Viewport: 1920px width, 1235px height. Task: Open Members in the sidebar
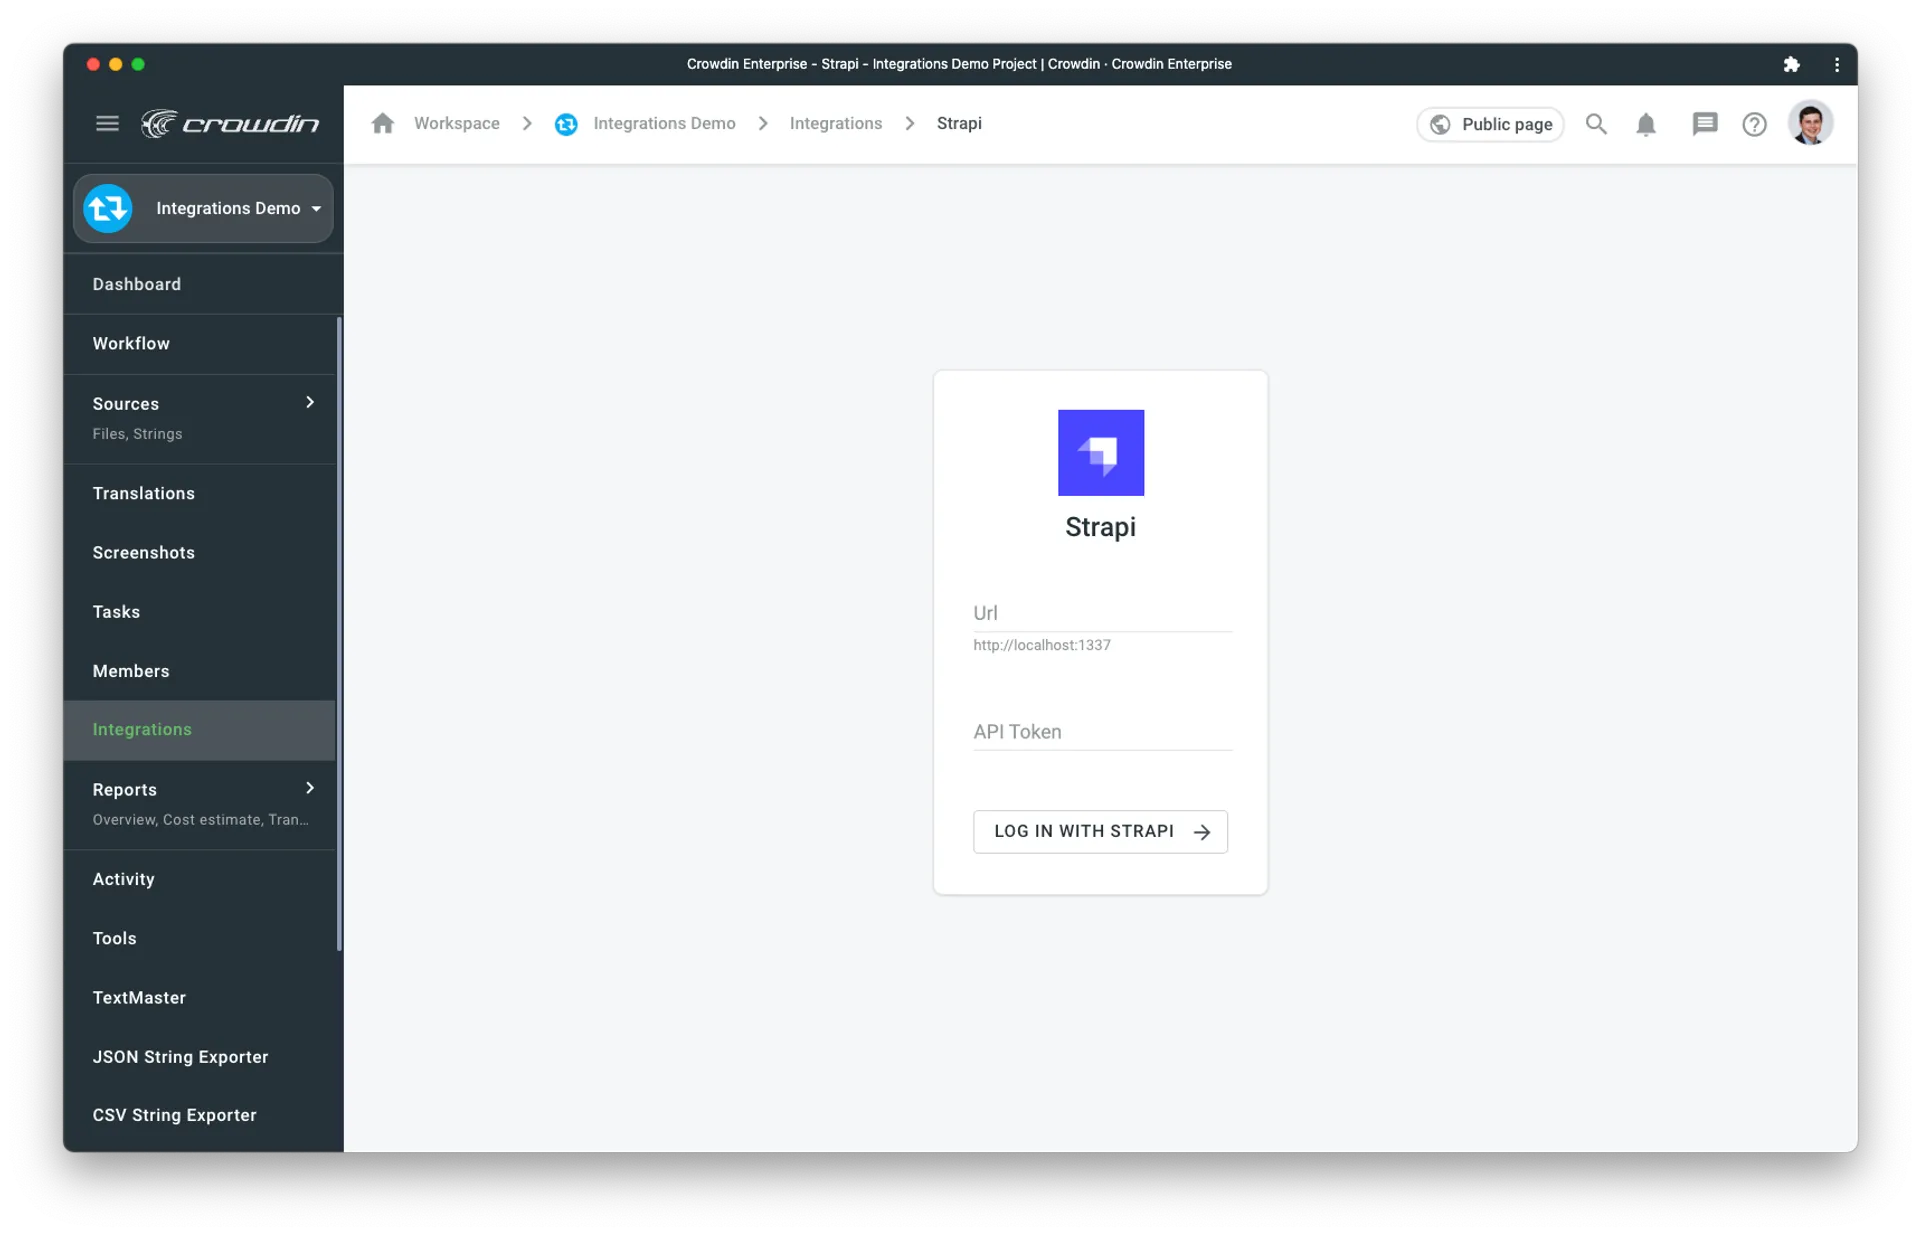click(200, 671)
